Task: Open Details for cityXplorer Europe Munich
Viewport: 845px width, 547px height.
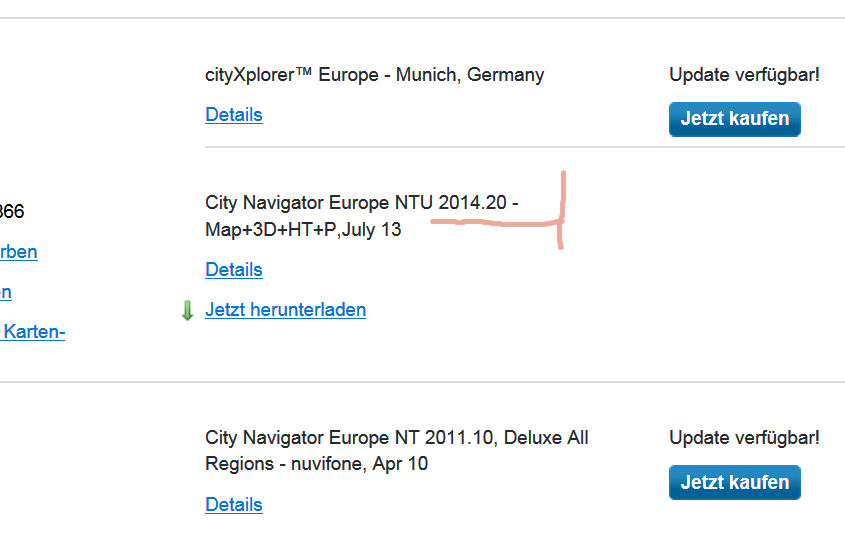Action: tap(234, 115)
